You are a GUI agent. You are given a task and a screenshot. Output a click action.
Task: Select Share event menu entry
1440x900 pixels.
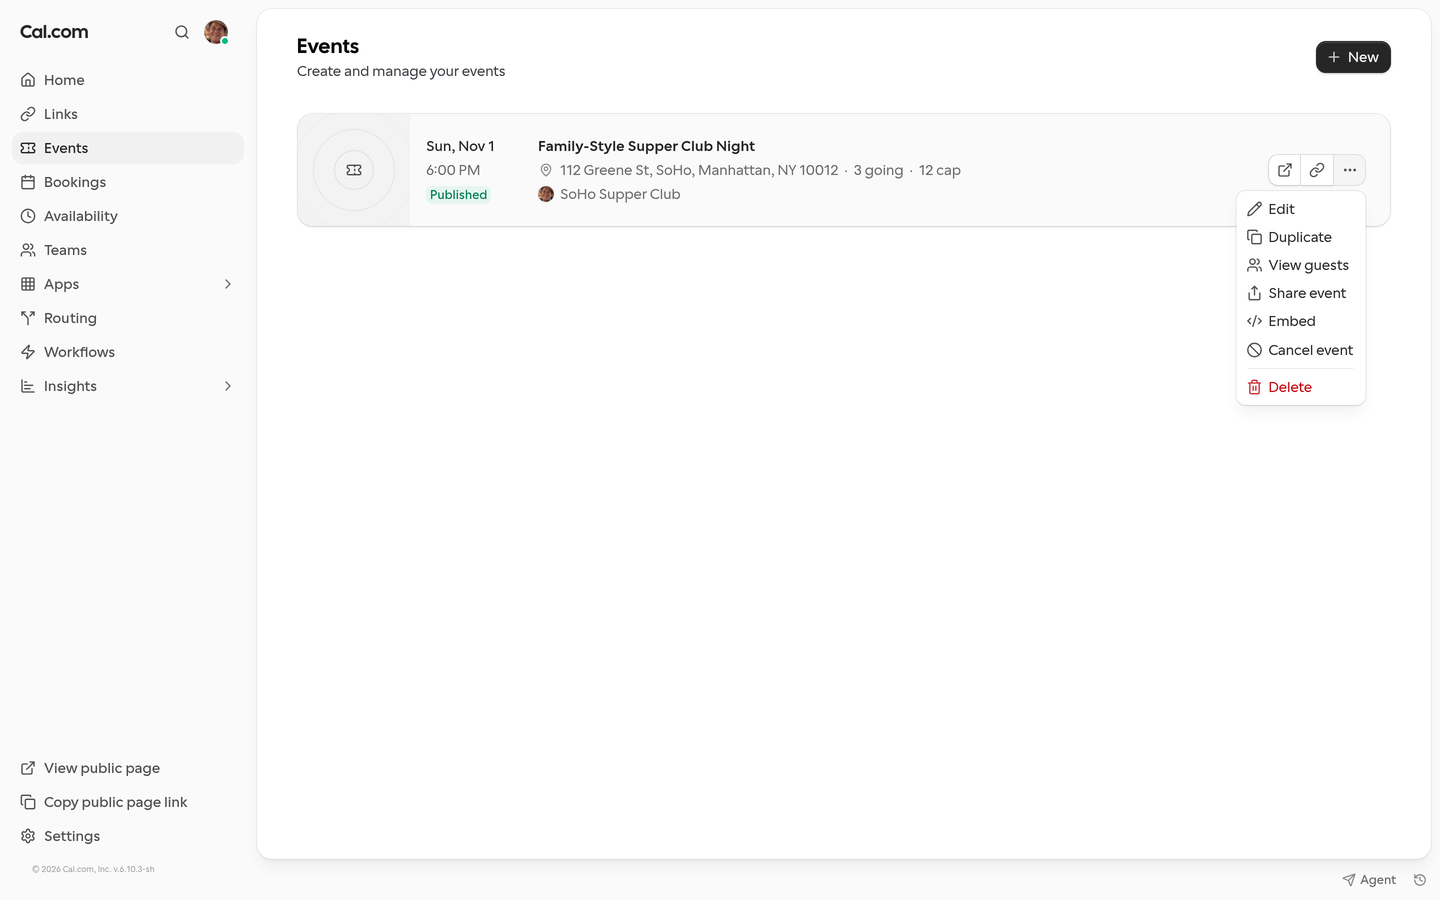1301,293
